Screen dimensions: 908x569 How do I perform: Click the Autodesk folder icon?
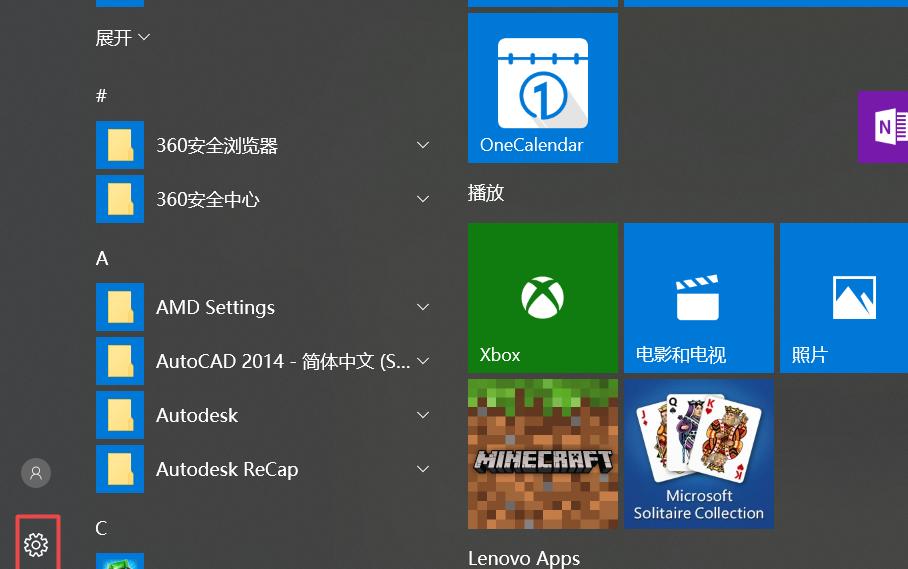[x=120, y=414]
